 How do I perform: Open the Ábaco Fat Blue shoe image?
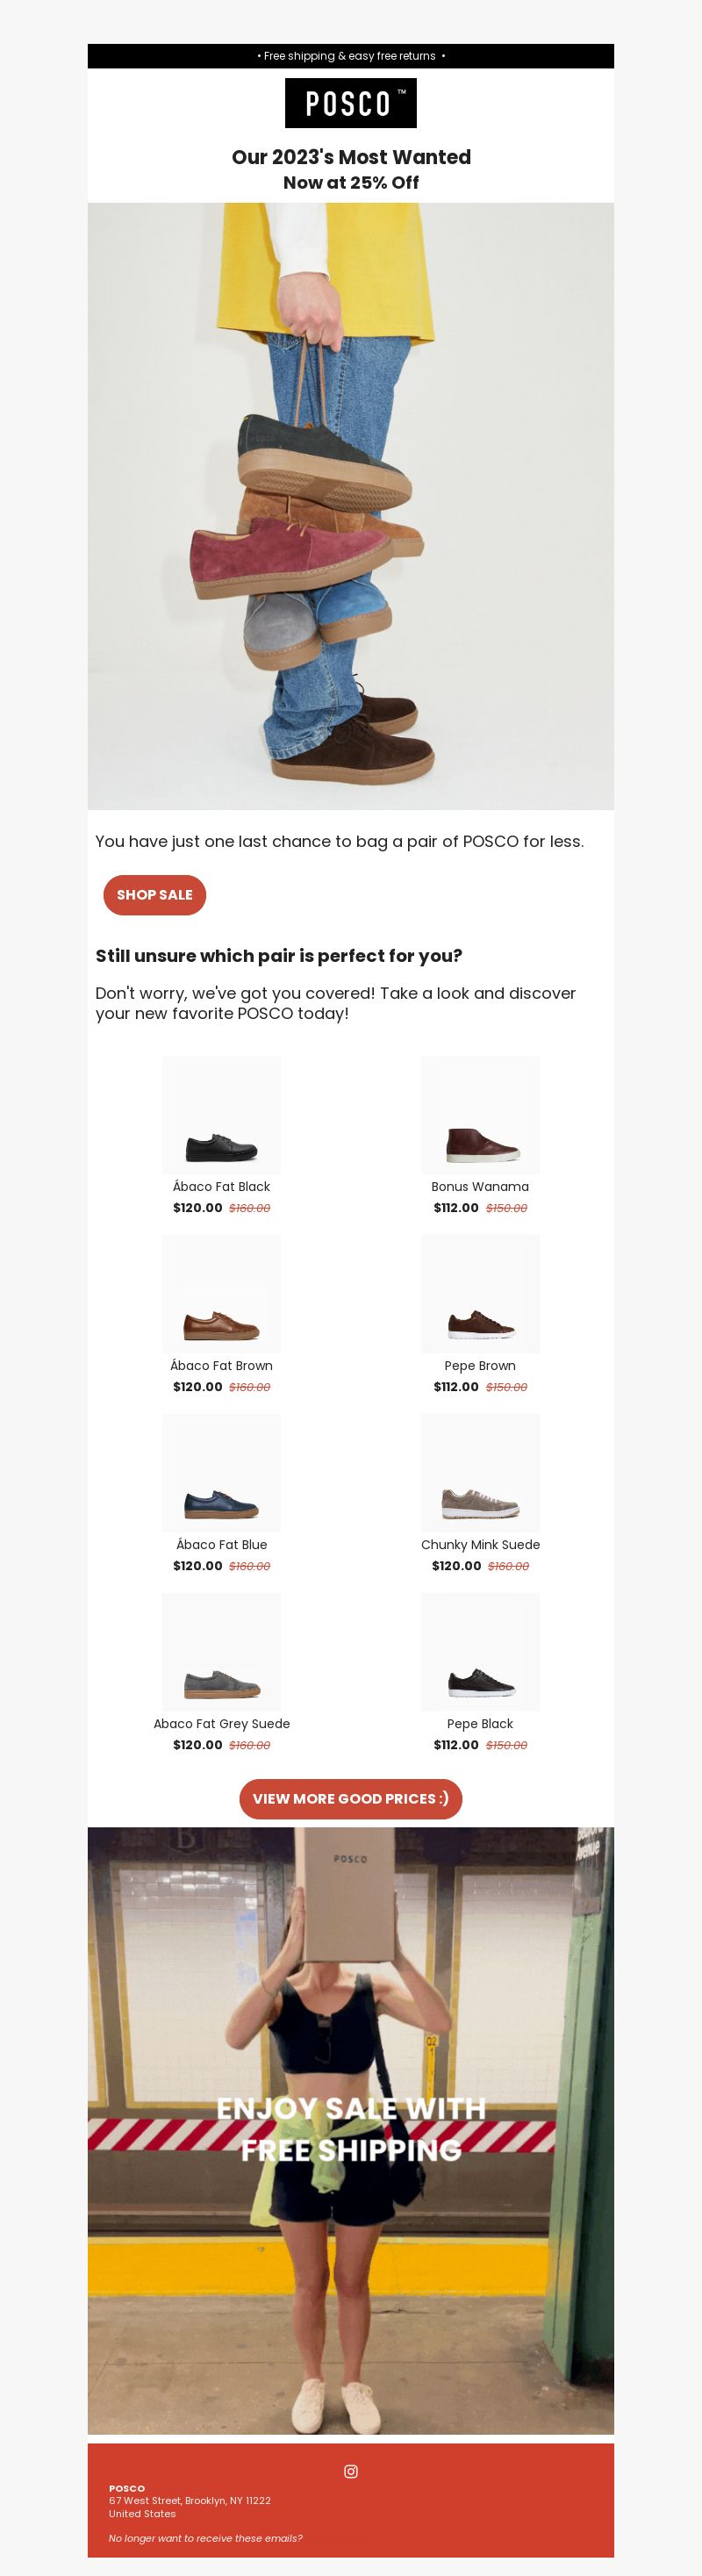click(222, 1473)
